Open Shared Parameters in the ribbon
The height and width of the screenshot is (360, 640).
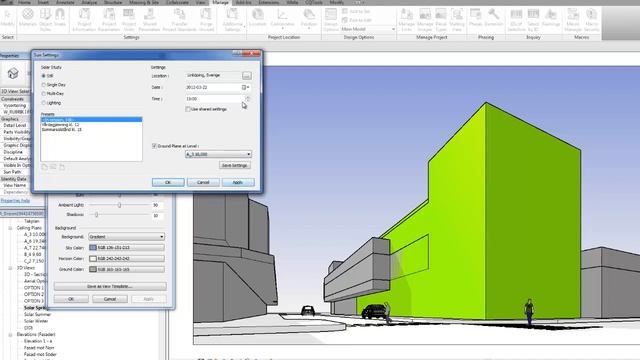click(149, 19)
